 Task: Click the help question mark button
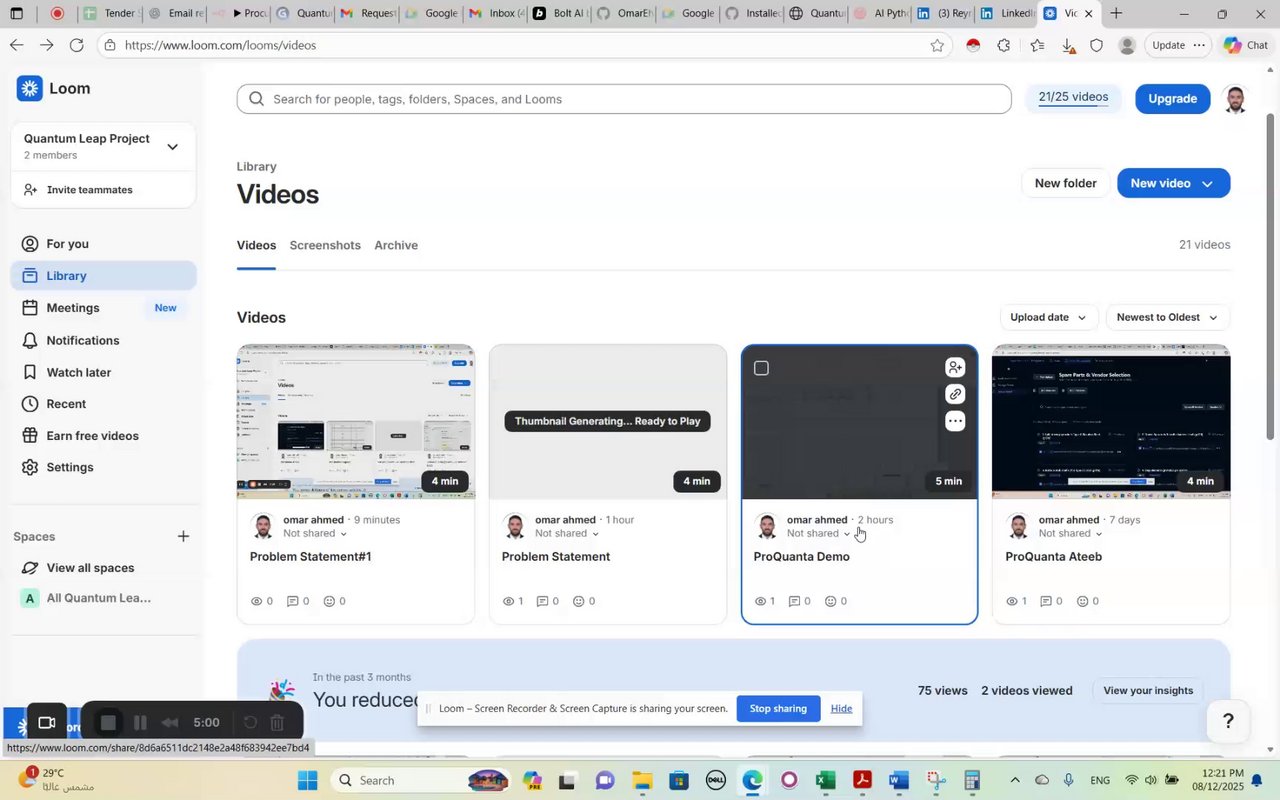1228,721
